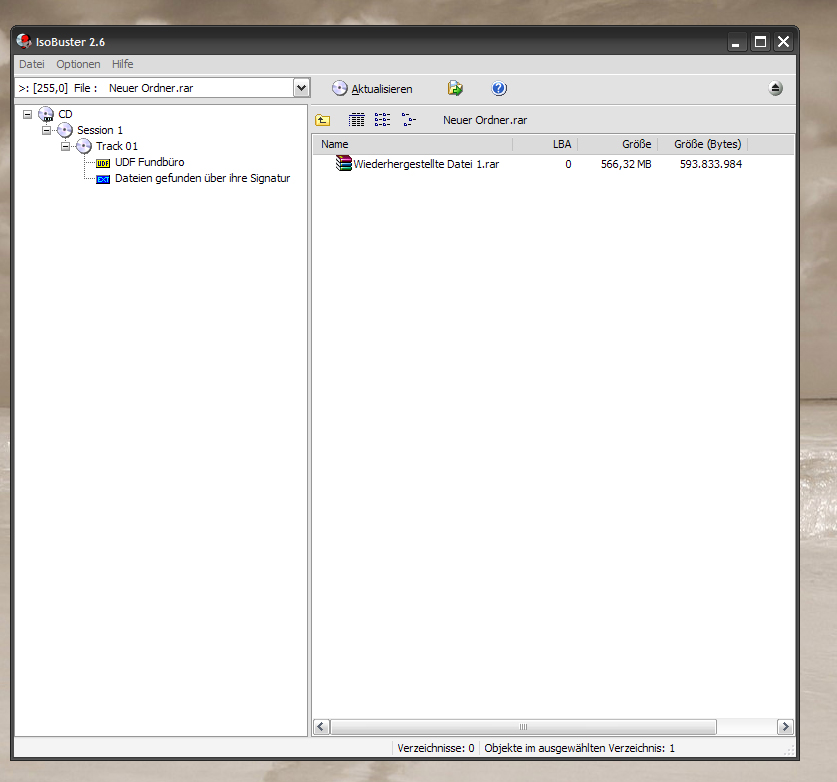Select Wiederhergestellte Datei 1.rar file name
837x782 pixels.
pos(426,164)
